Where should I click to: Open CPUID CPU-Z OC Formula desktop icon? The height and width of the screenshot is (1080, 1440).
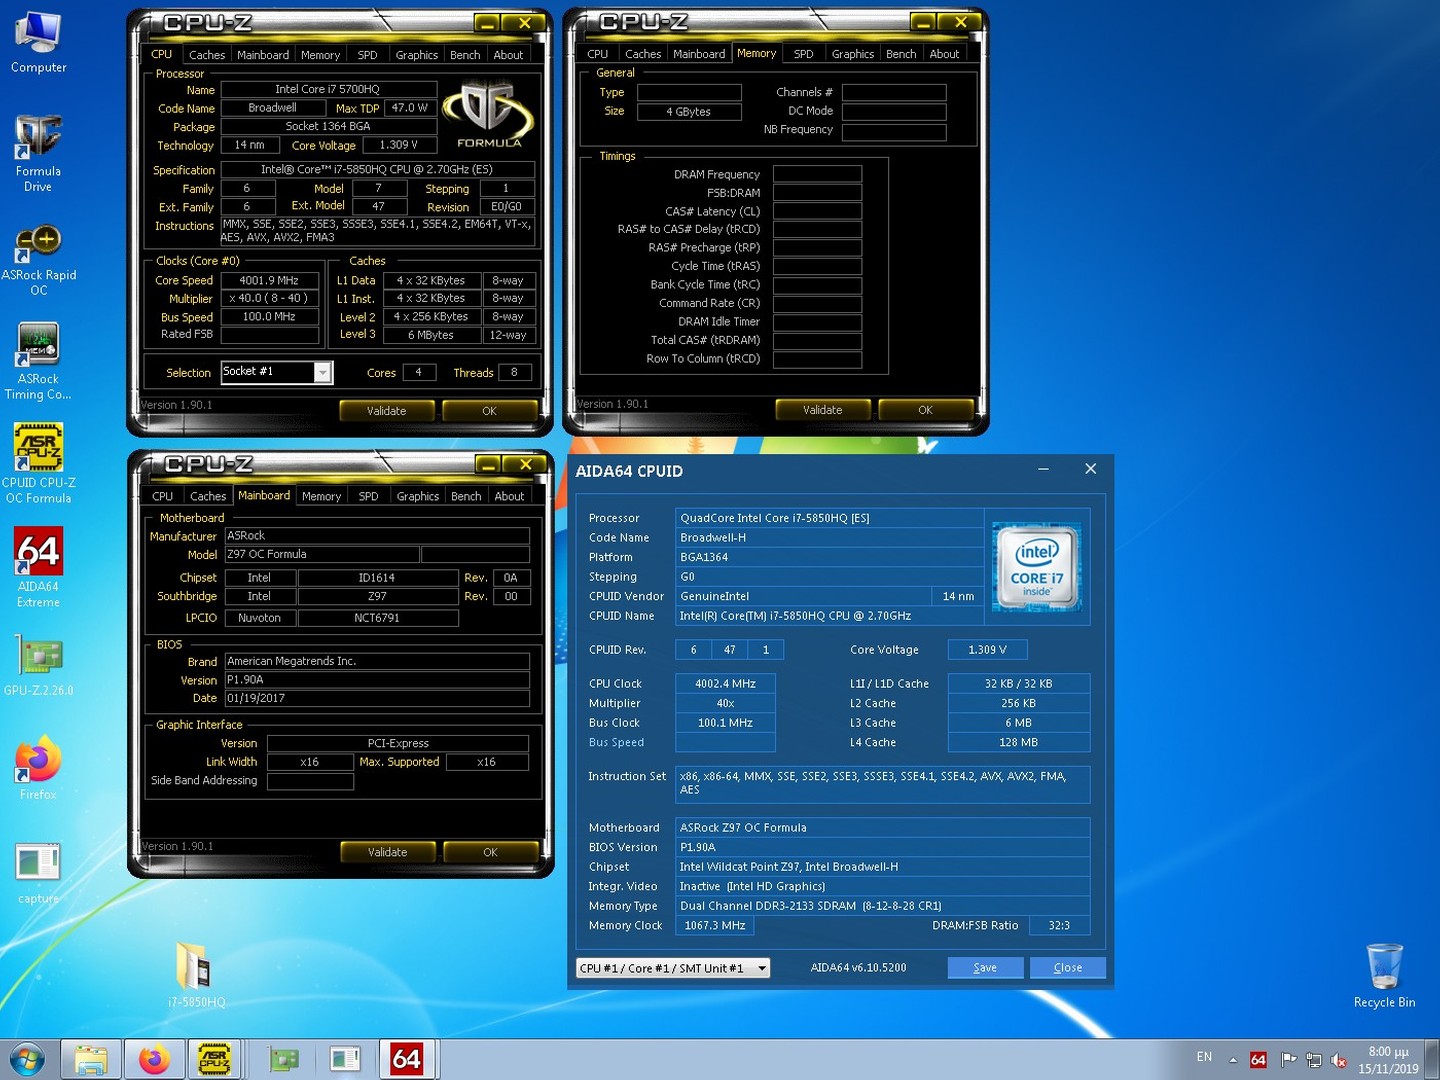(x=38, y=463)
